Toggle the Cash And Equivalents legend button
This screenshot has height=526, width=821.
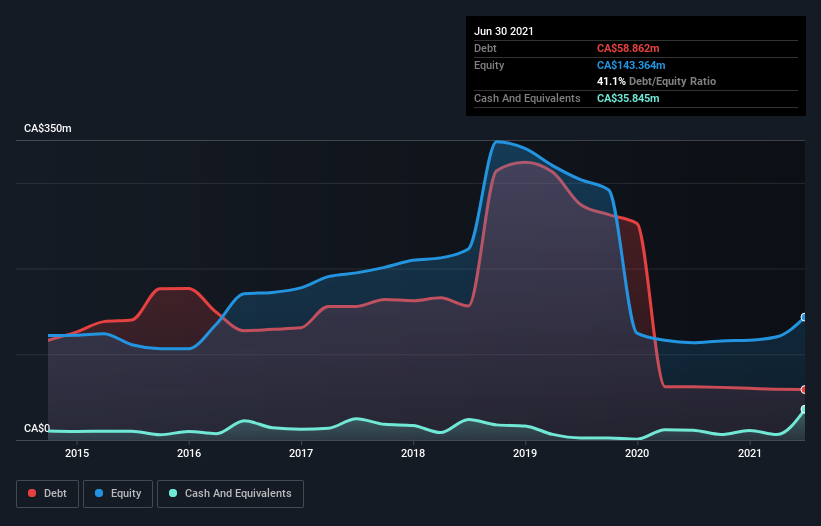tap(230, 494)
